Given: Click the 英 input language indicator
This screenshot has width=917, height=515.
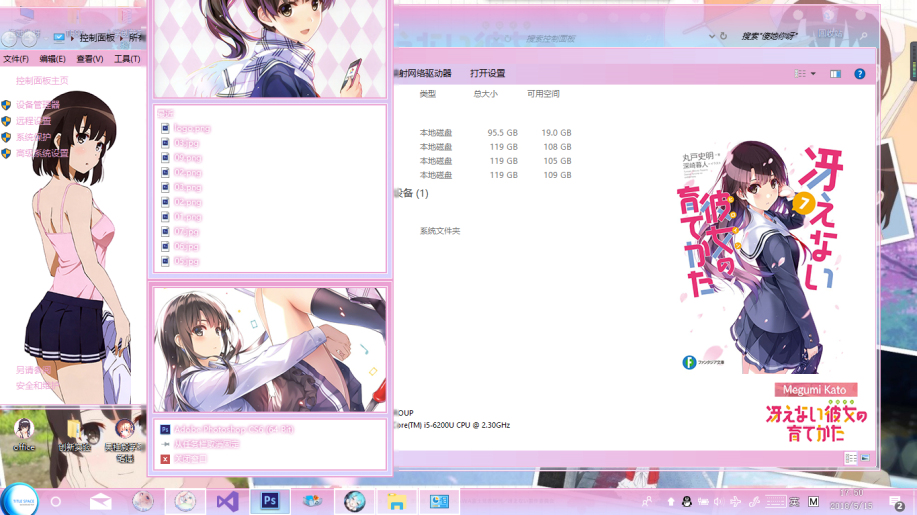Looking at the screenshot, I should (794, 502).
